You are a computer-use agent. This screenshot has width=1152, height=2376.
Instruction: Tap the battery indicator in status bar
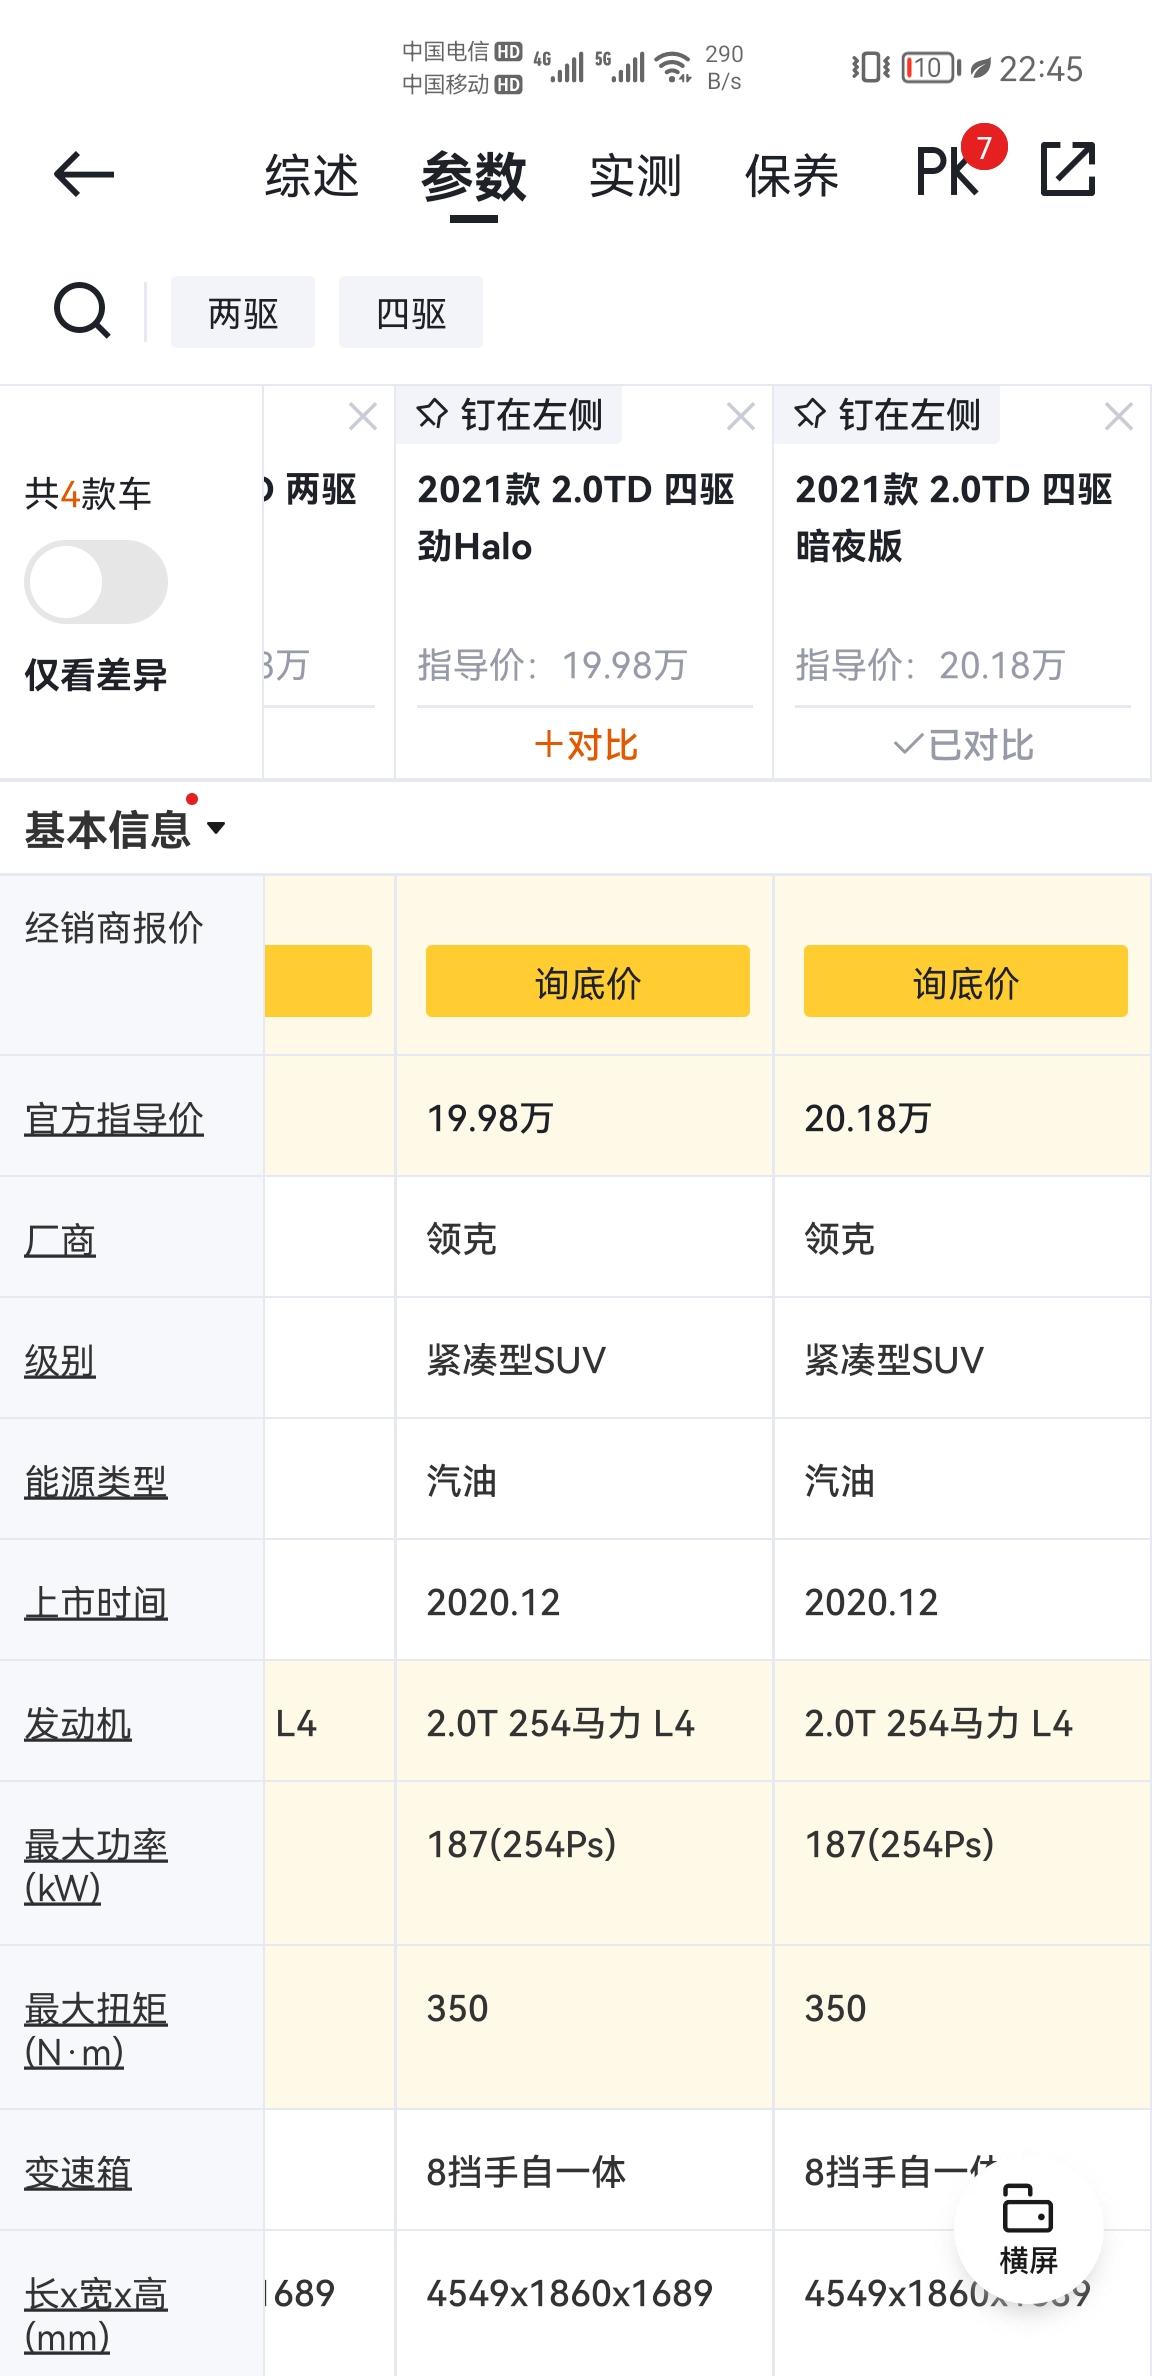click(x=930, y=68)
